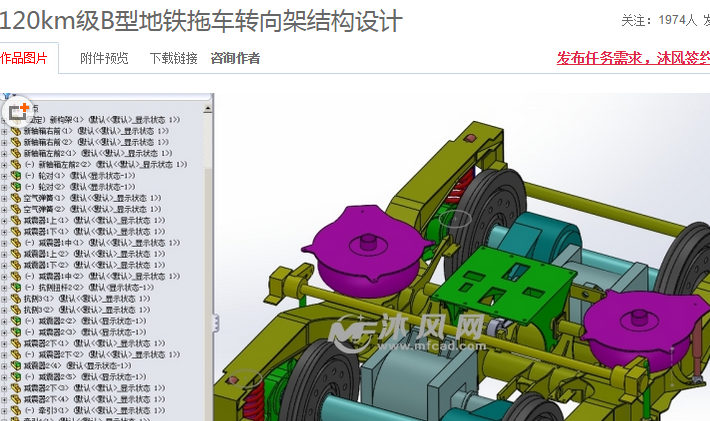Expand the 减震器1下<2> tree node
This screenshot has height=421, width=710.
point(4,265)
